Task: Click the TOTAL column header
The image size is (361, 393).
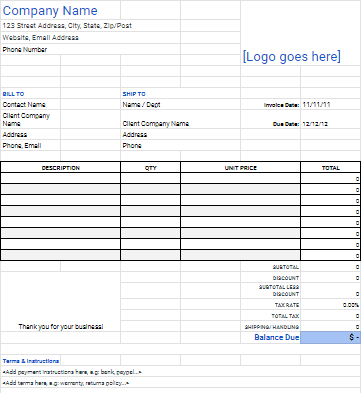Action: (x=331, y=168)
